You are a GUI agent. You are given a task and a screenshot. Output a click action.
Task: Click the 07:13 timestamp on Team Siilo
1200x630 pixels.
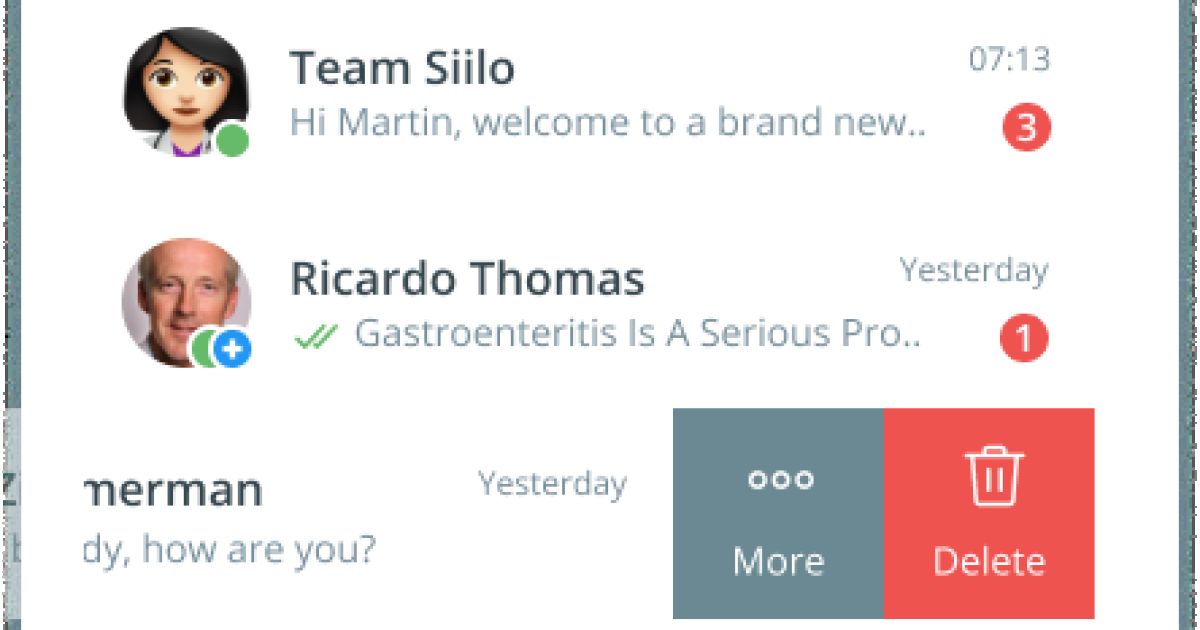(x=1009, y=60)
